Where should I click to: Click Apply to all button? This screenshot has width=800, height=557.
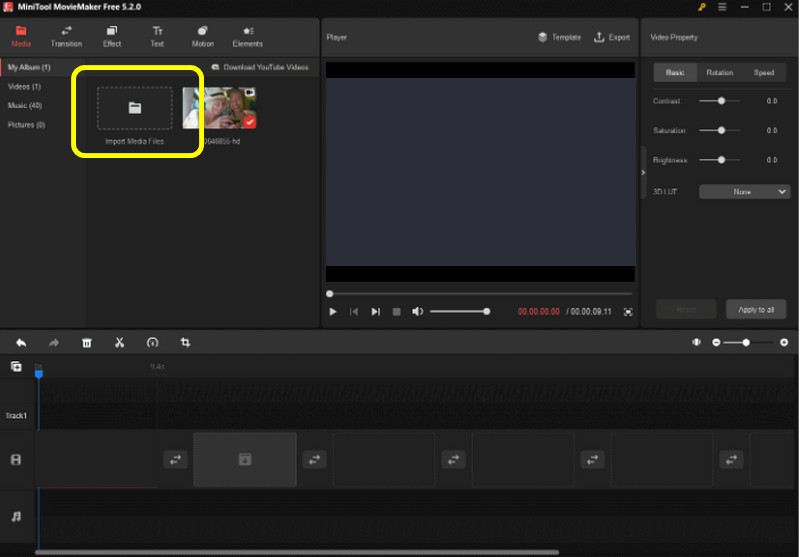pos(755,309)
